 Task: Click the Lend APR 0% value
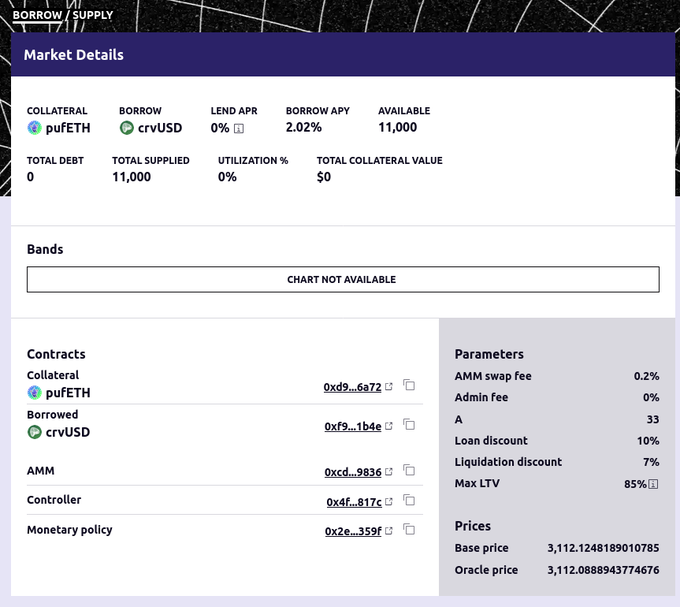tap(220, 128)
